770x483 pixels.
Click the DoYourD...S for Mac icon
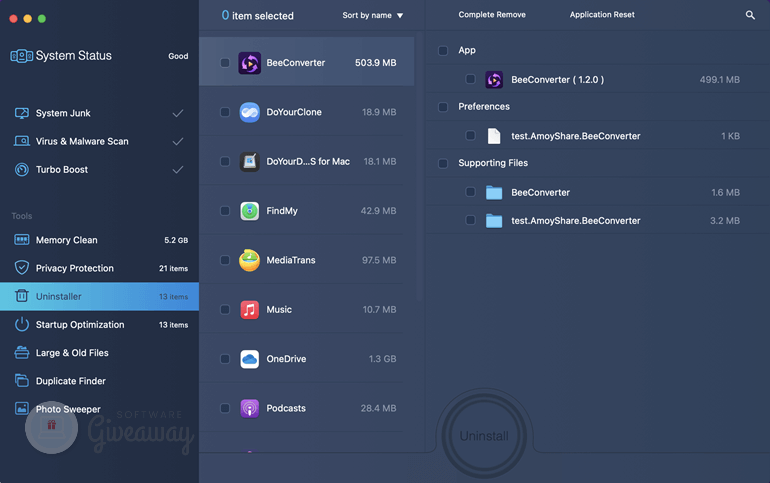249,161
